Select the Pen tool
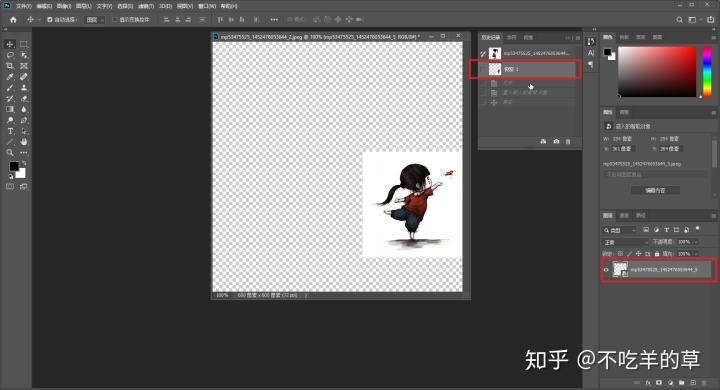The image size is (720, 390). [x=24, y=120]
